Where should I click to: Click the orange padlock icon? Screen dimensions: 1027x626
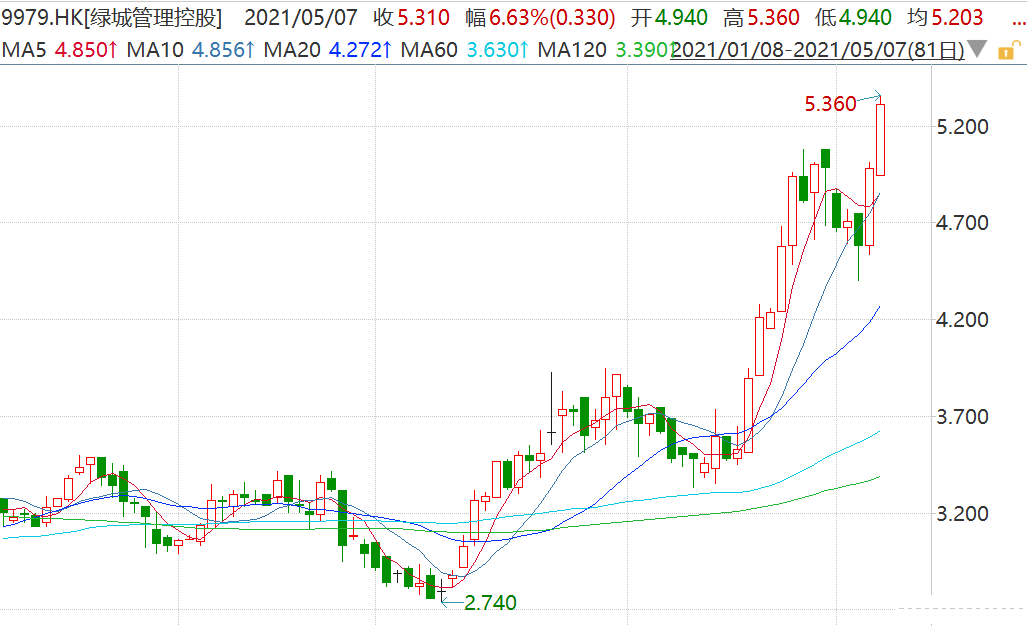coord(1009,50)
